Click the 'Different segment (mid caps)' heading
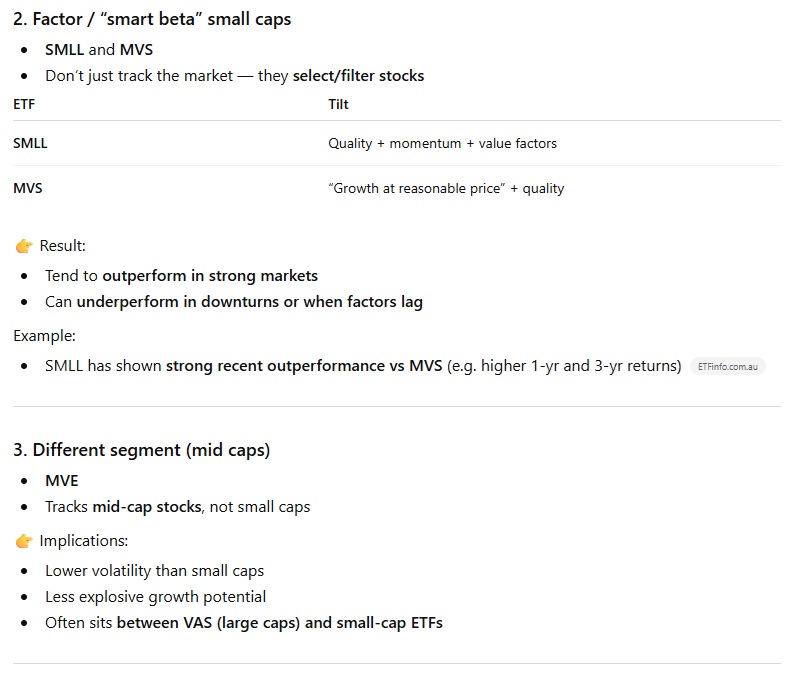 click(x=141, y=450)
